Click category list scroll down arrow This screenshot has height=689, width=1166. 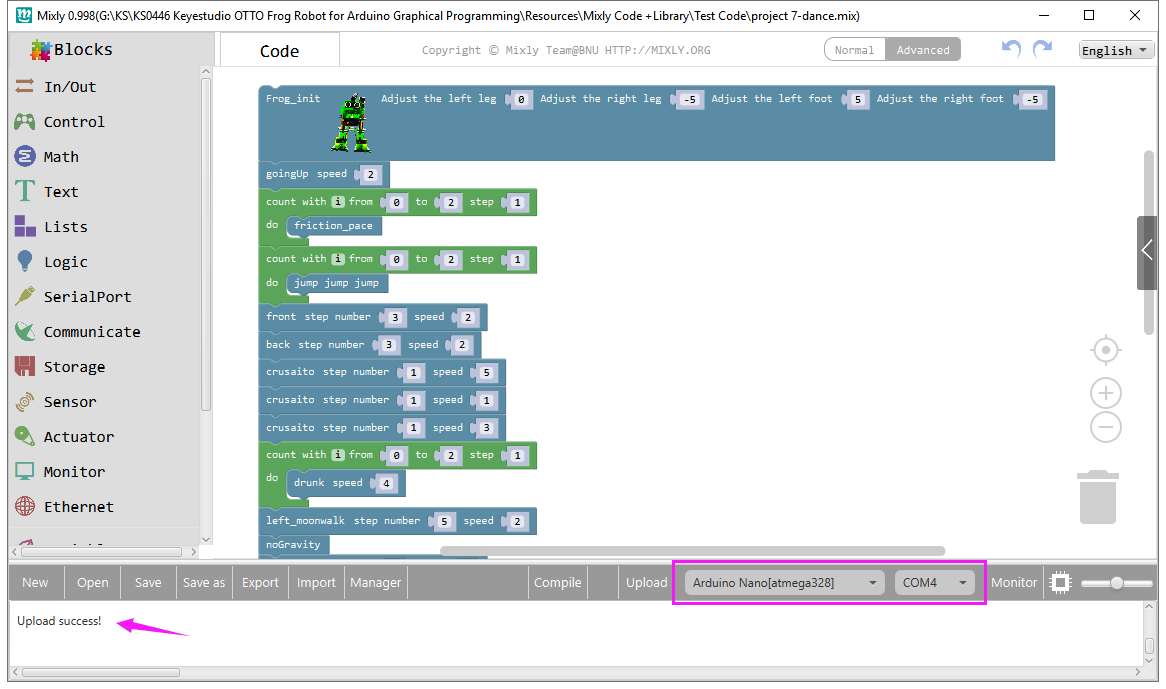point(206,540)
